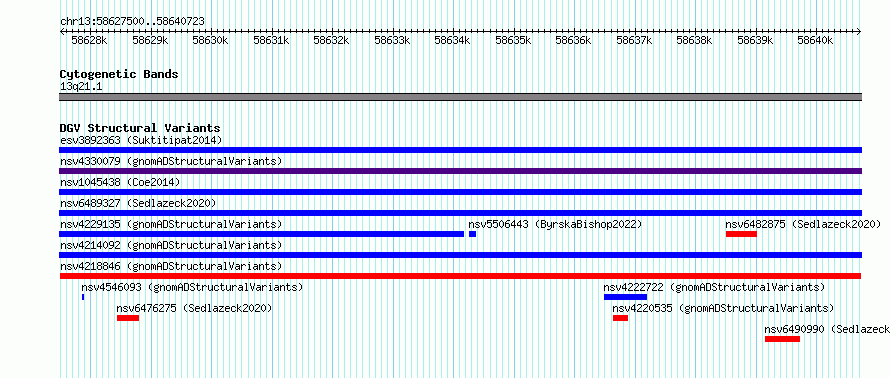Image resolution: width=890 pixels, height=378 pixels.
Task: Click the gray 13q21.1 cytoband bar
Action: click(x=460, y=97)
